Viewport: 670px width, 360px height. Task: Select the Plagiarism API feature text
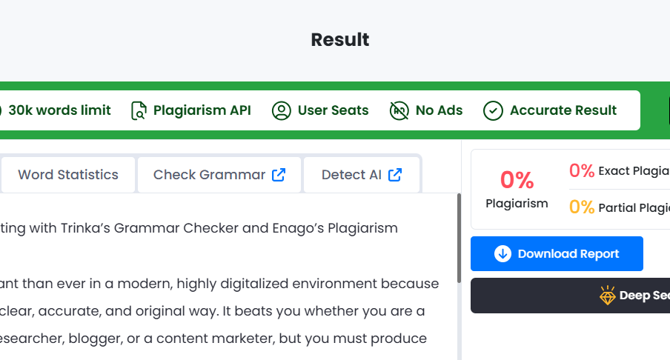(202, 111)
